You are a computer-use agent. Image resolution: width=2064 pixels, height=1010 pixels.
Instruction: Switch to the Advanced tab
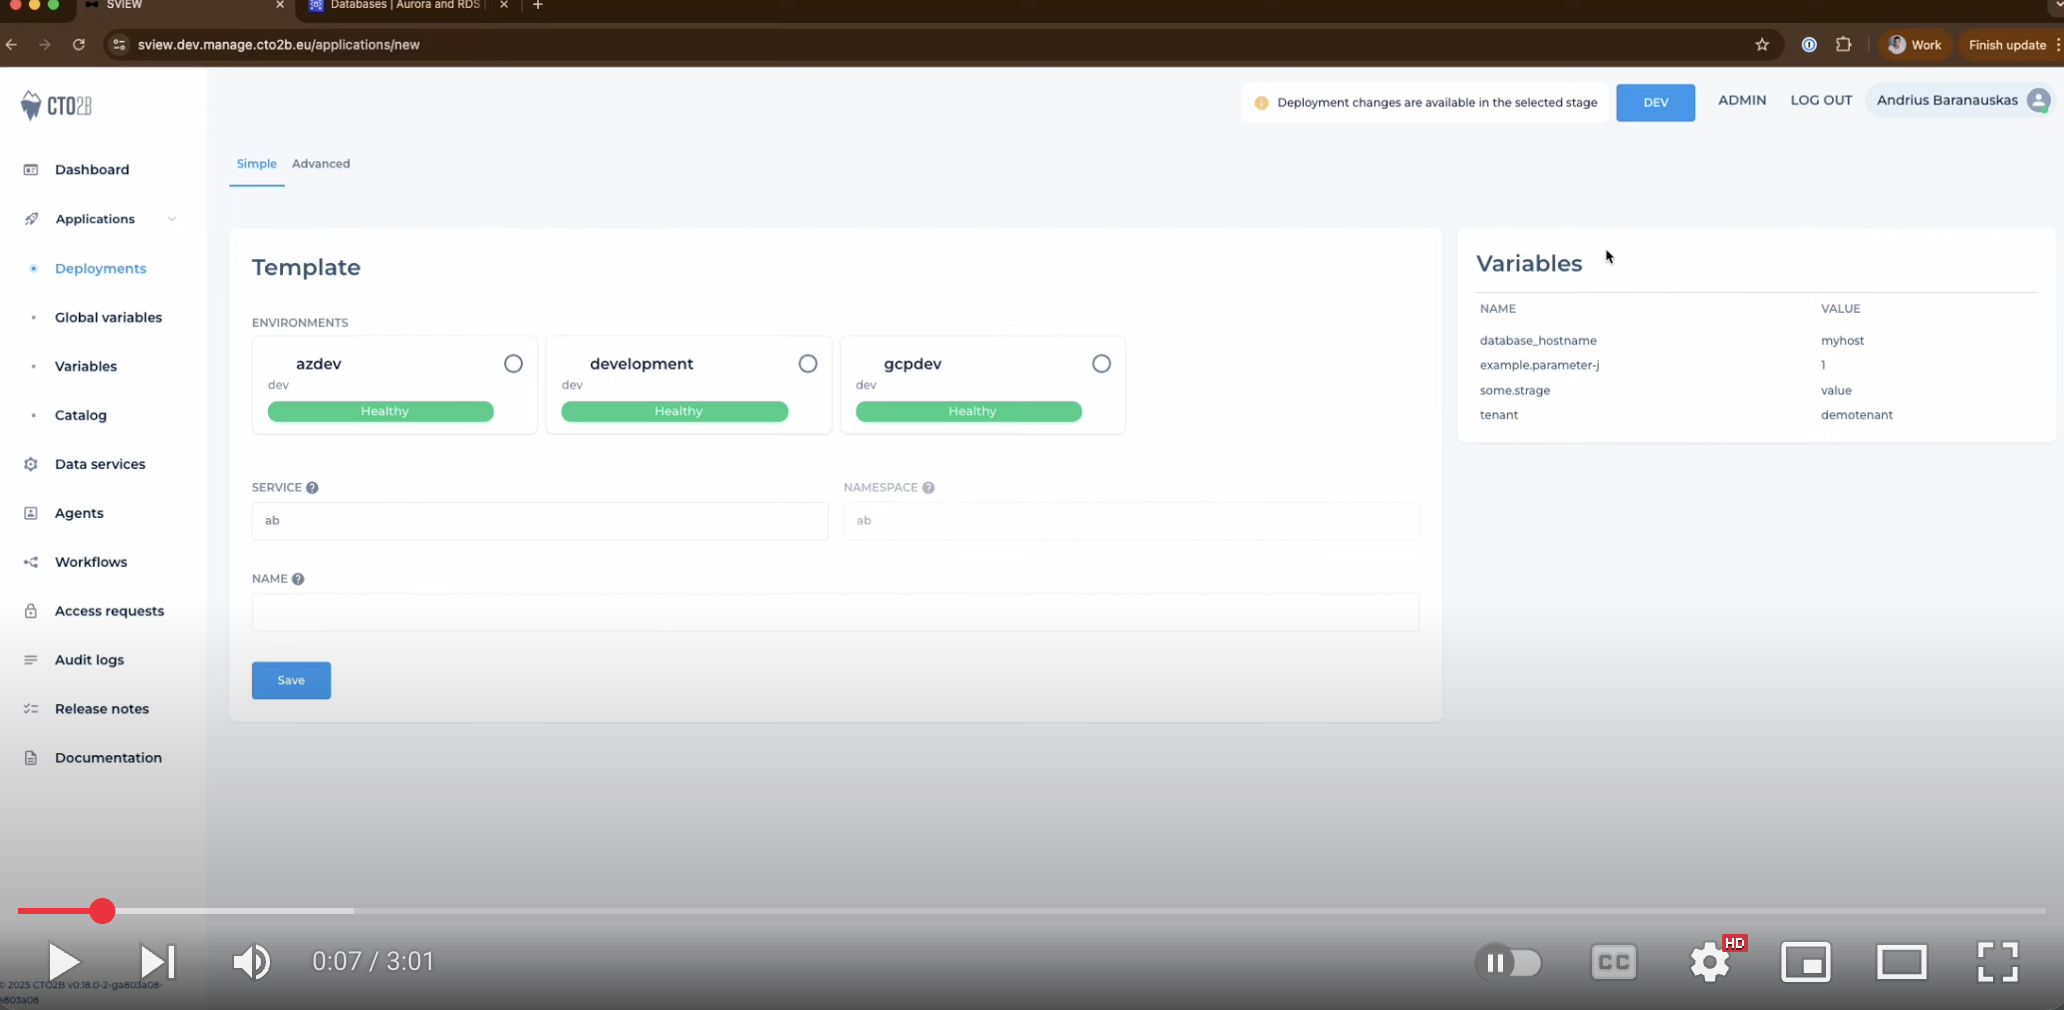tap(320, 164)
